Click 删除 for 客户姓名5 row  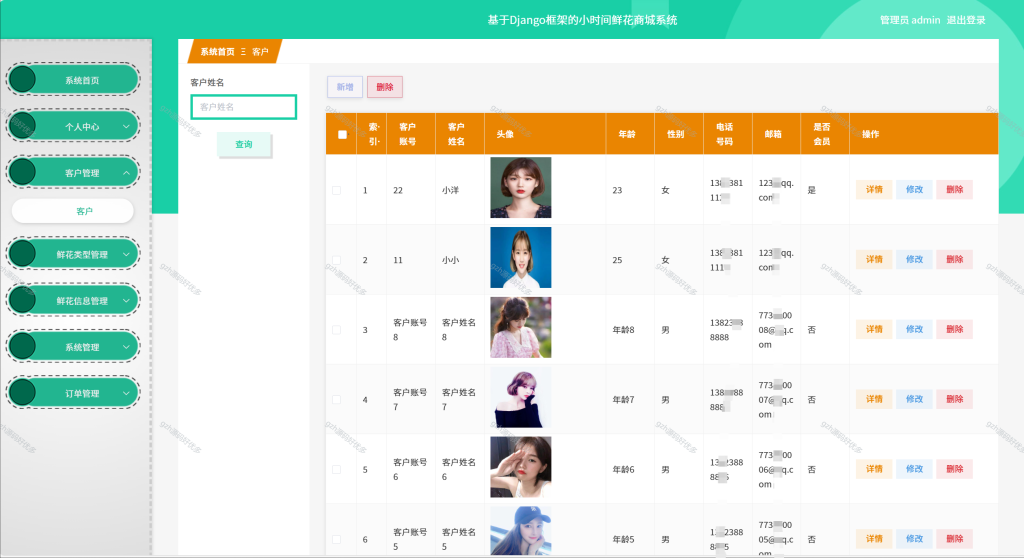point(955,539)
